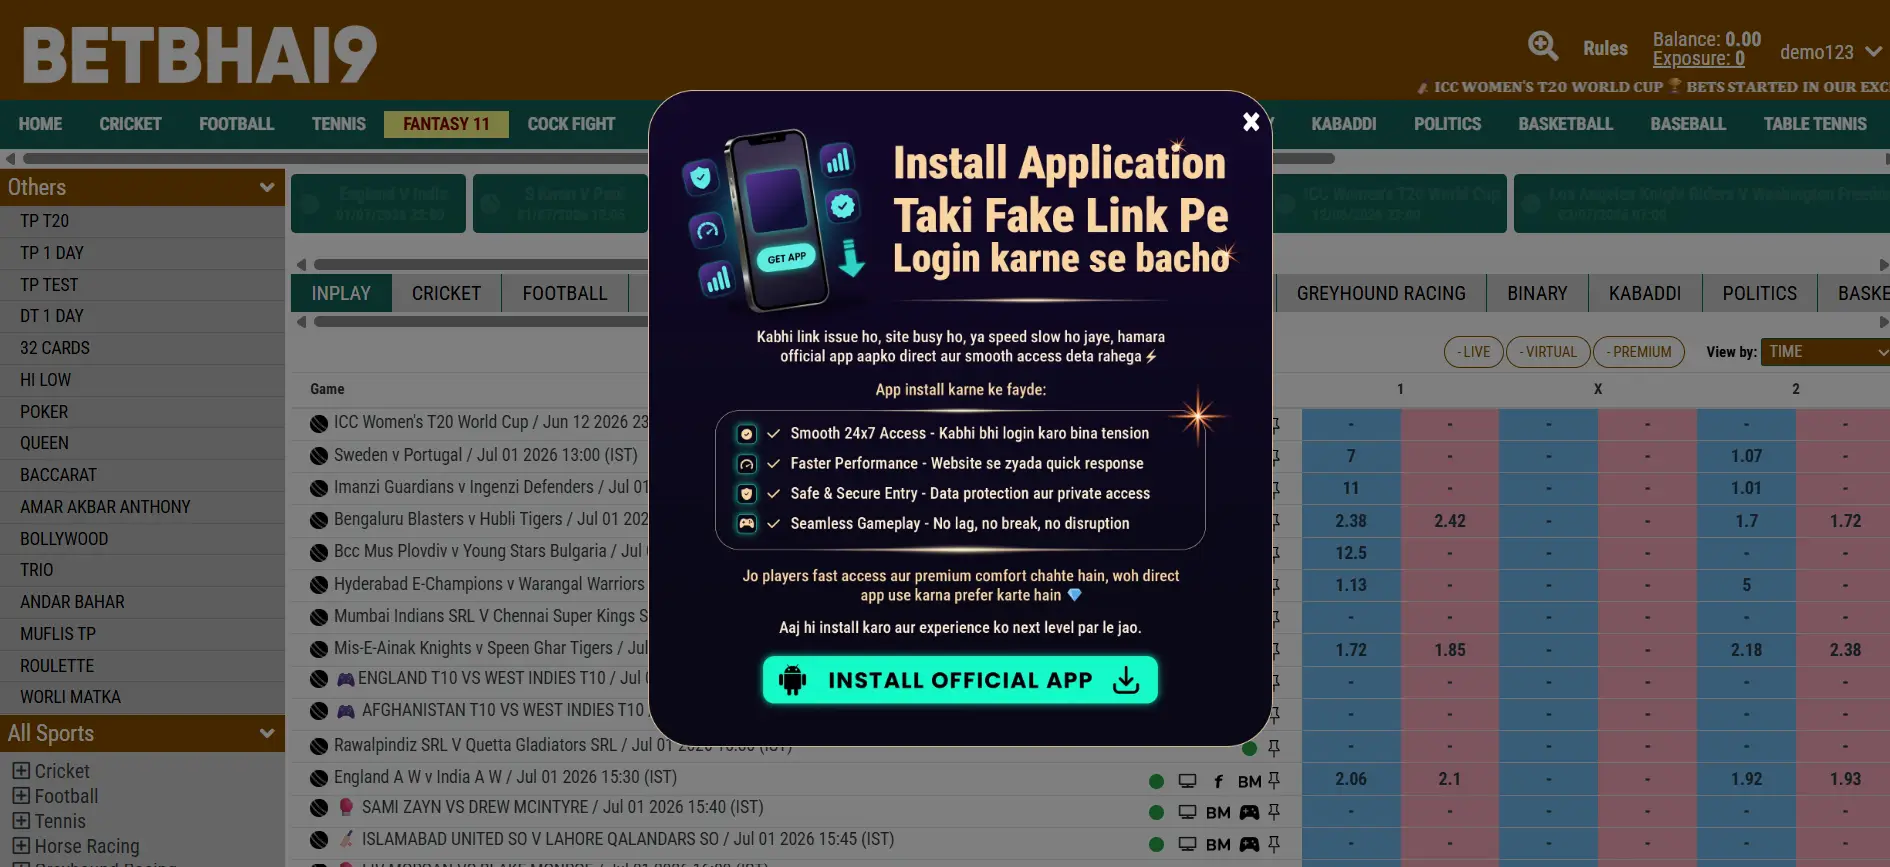Click TV icon for SAMI ZAYN VS DREW MCINTYRE
Viewport: 1890px width, 867px height.
coord(1187,813)
